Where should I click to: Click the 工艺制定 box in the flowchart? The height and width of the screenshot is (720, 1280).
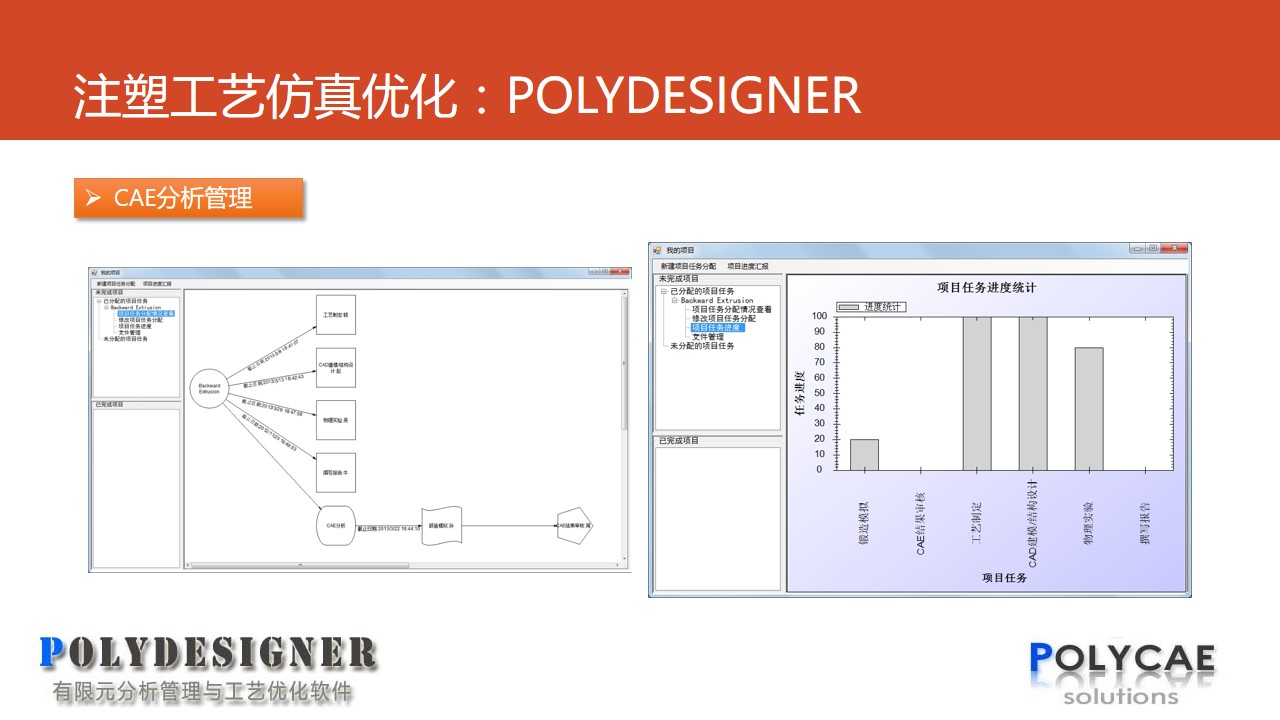(335, 314)
